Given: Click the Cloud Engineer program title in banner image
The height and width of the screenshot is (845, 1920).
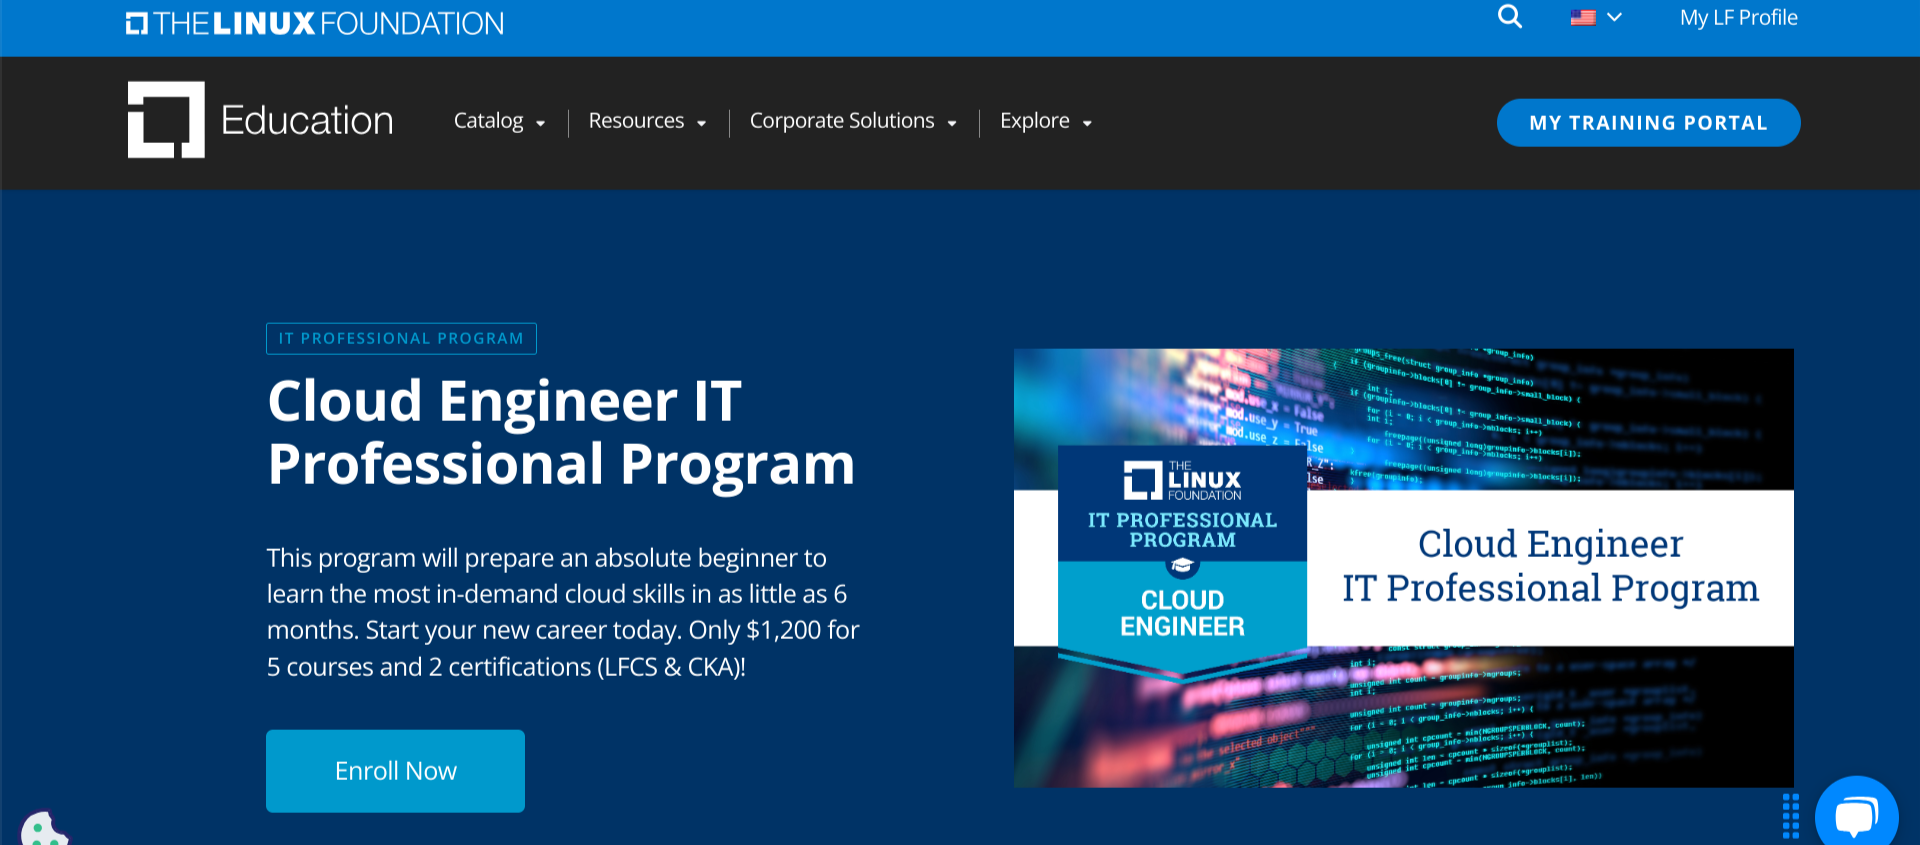Looking at the screenshot, I should click(1550, 566).
